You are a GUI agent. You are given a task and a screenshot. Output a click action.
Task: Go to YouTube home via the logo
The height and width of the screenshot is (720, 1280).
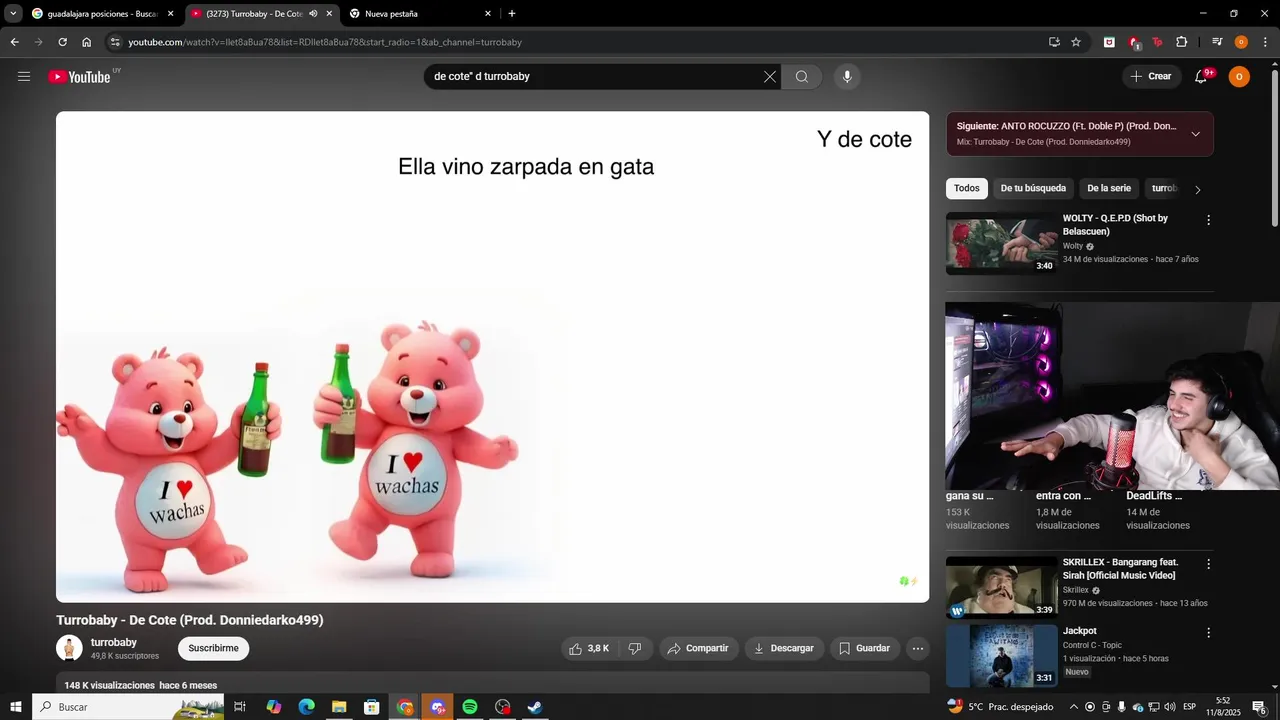tap(79, 77)
